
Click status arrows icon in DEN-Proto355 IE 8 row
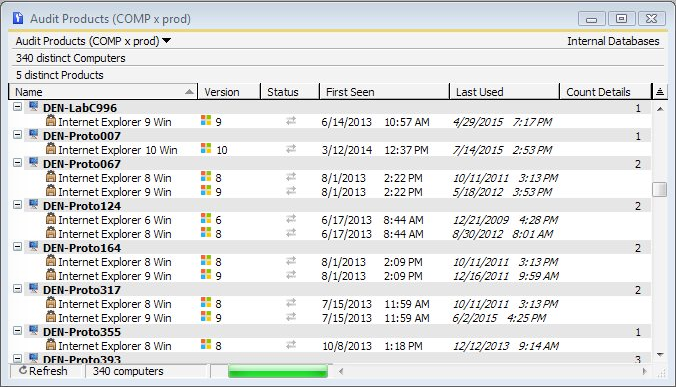(291, 345)
